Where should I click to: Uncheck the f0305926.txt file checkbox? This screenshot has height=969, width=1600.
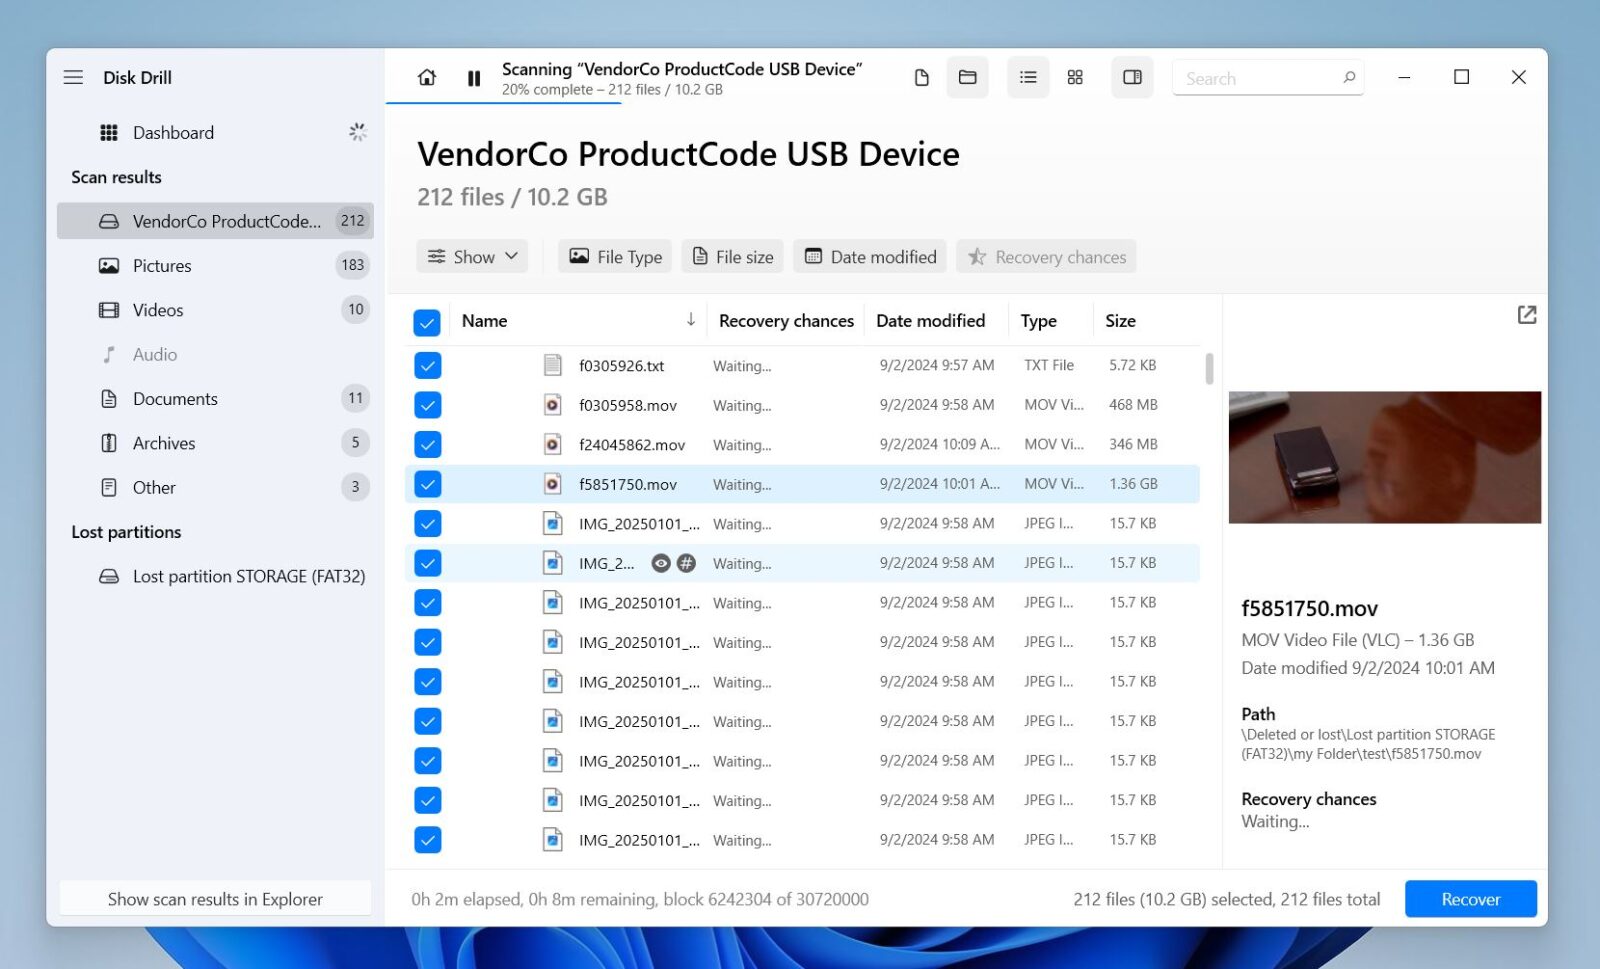[x=427, y=365]
